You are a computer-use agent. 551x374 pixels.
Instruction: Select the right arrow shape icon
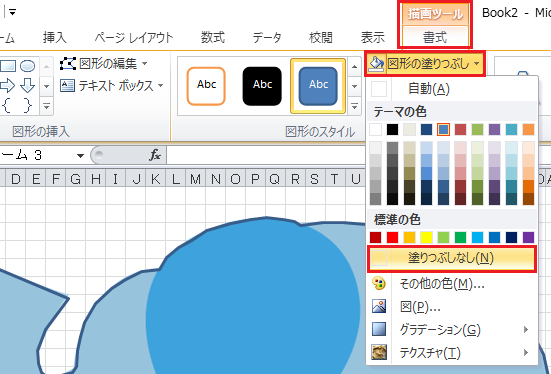7,85
